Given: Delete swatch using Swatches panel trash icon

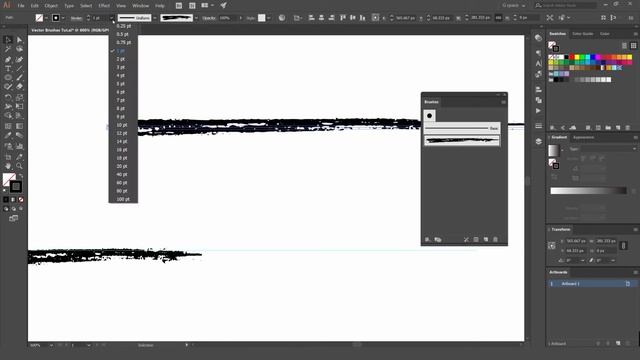Looking at the screenshot, I should (628, 128).
